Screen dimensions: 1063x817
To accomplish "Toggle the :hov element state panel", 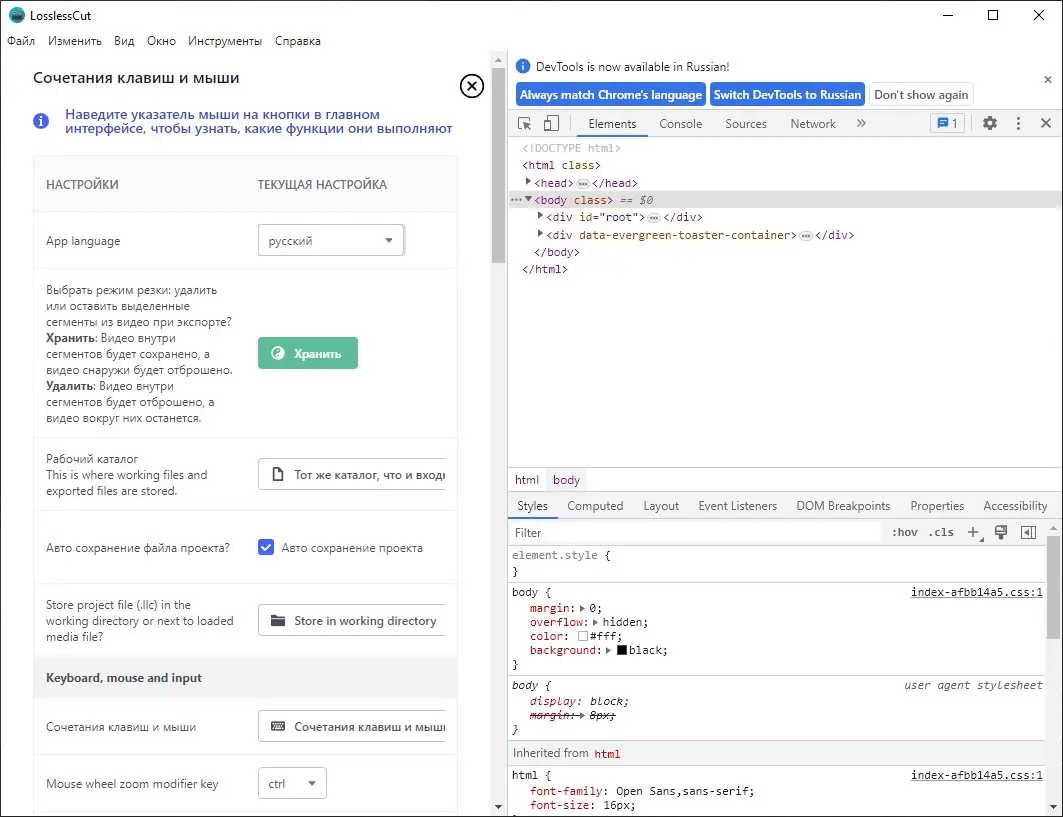I will click(x=904, y=533).
